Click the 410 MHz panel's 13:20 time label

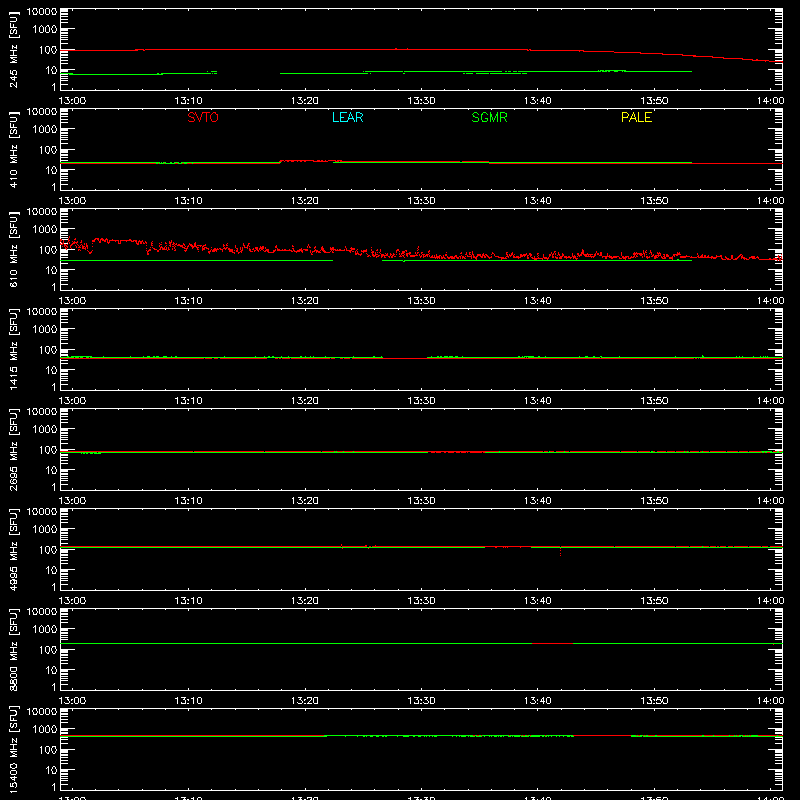point(305,201)
